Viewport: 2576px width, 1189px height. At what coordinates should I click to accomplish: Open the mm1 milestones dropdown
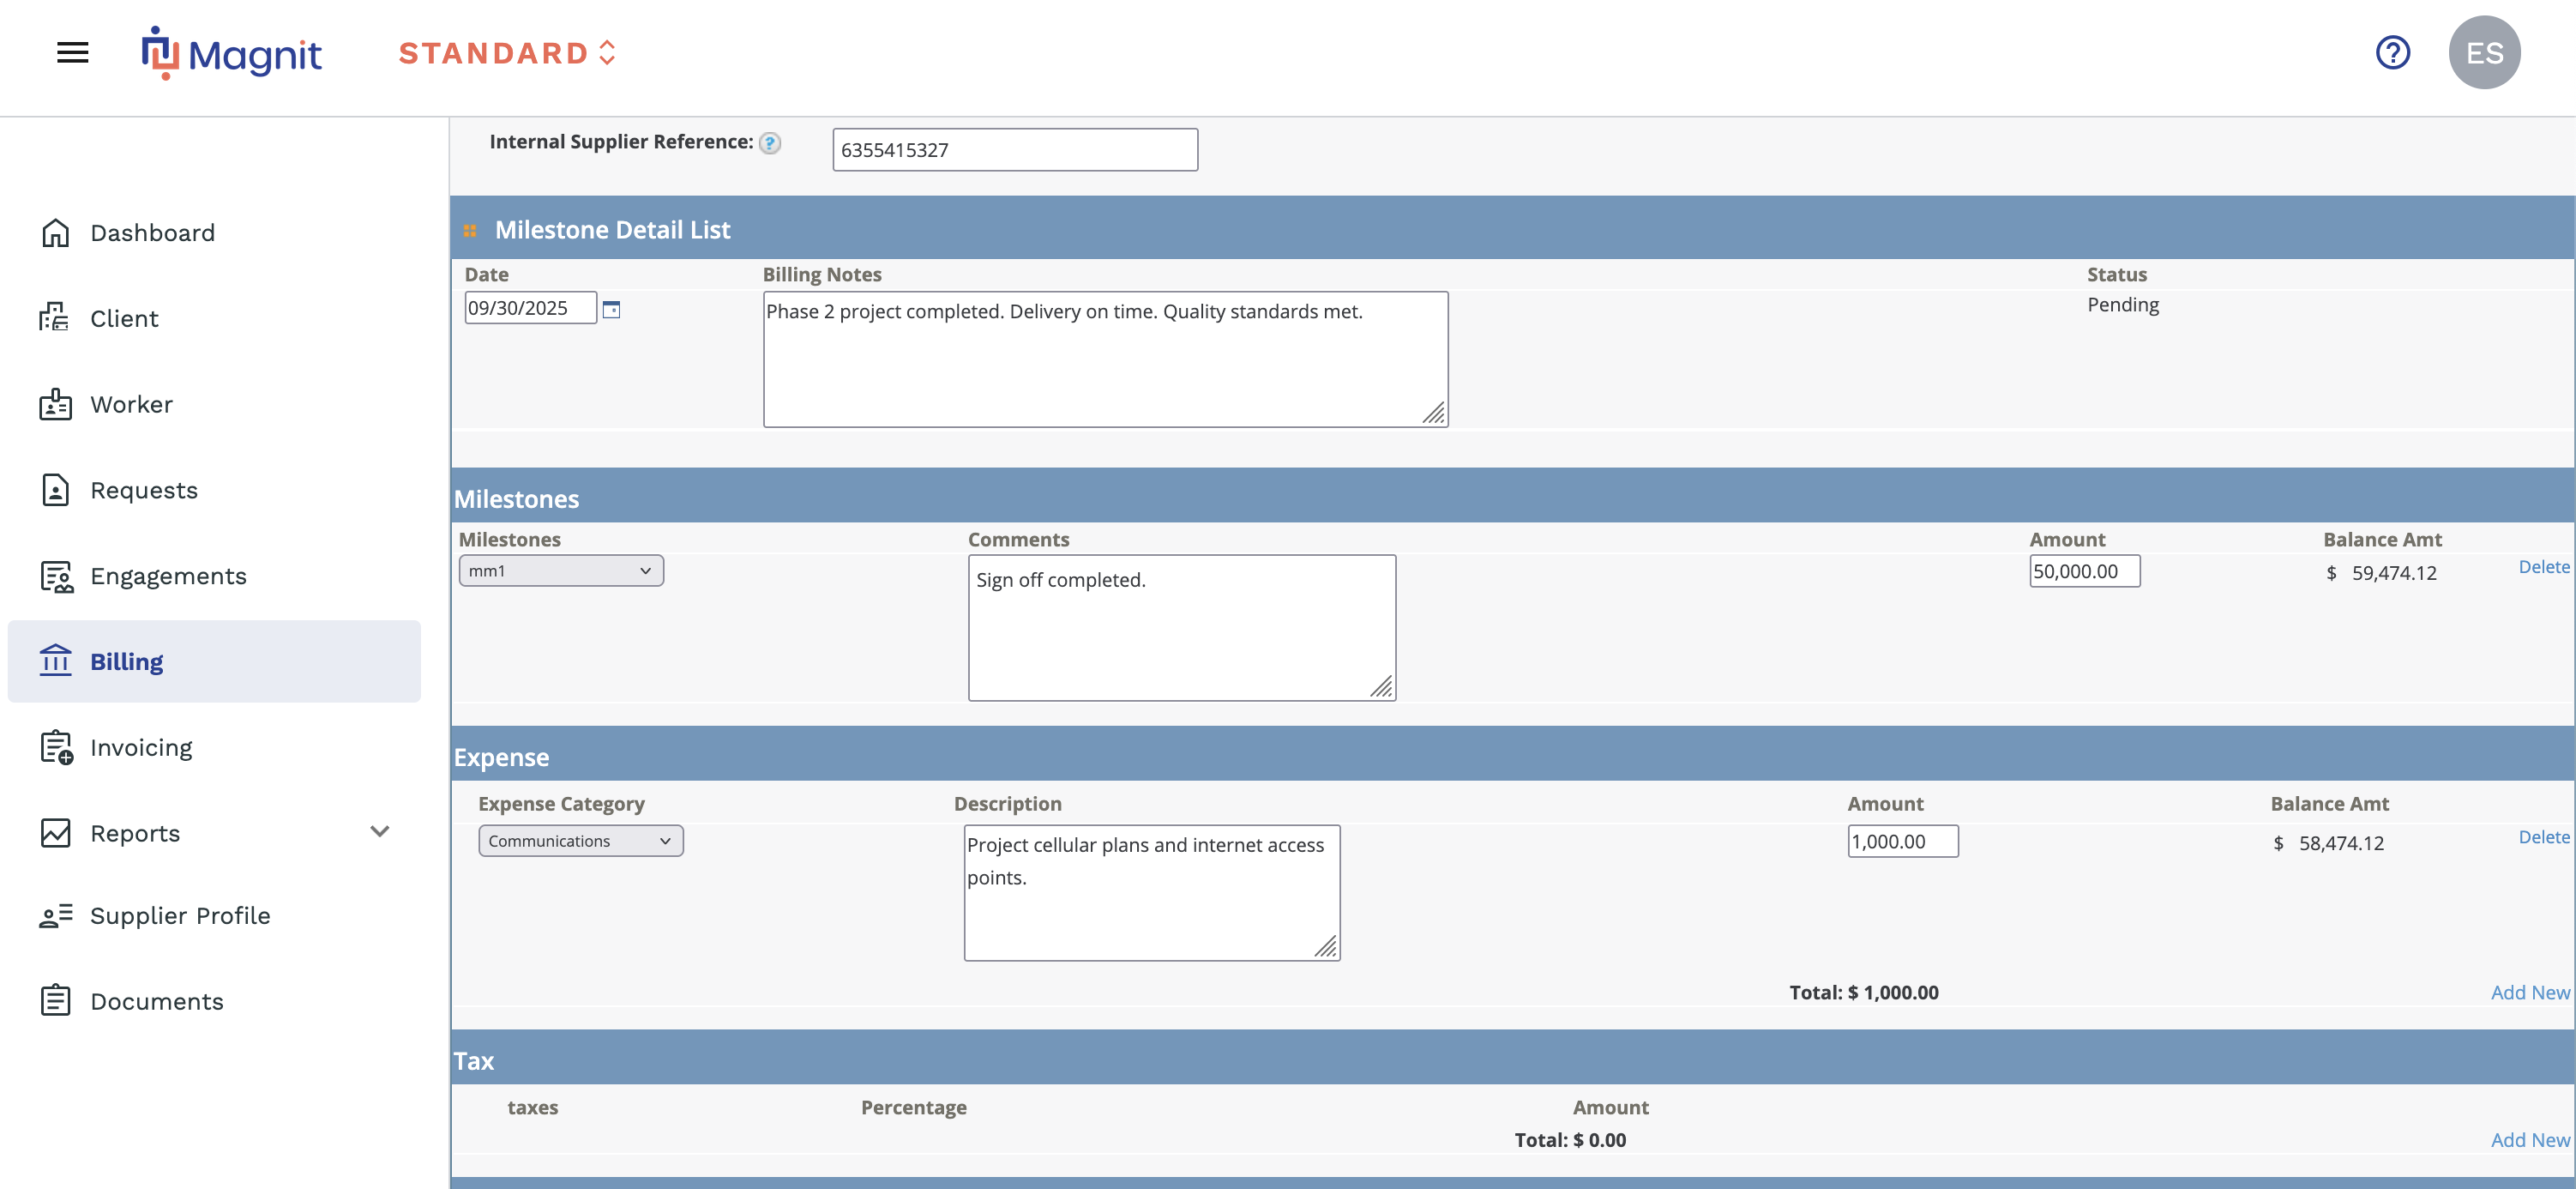click(560, 571)
